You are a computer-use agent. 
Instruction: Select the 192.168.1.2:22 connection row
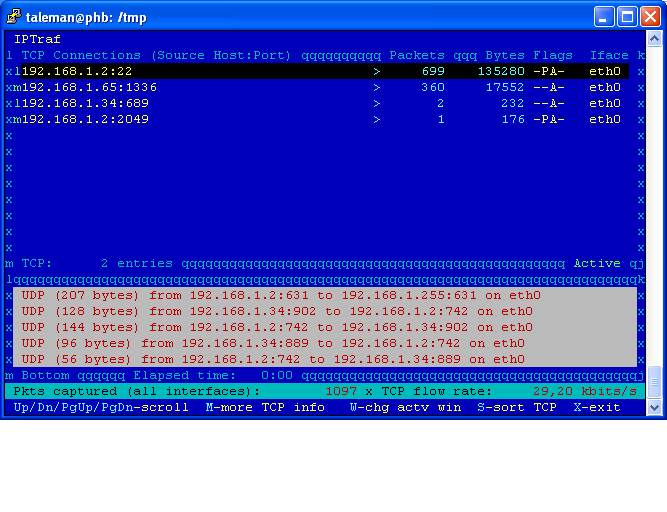click(325, 71)
